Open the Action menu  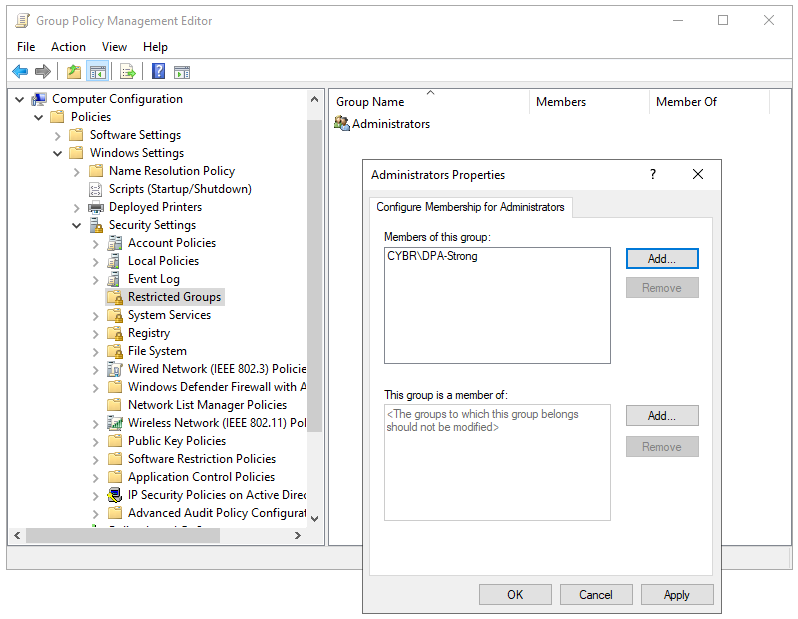click(68, 47)
